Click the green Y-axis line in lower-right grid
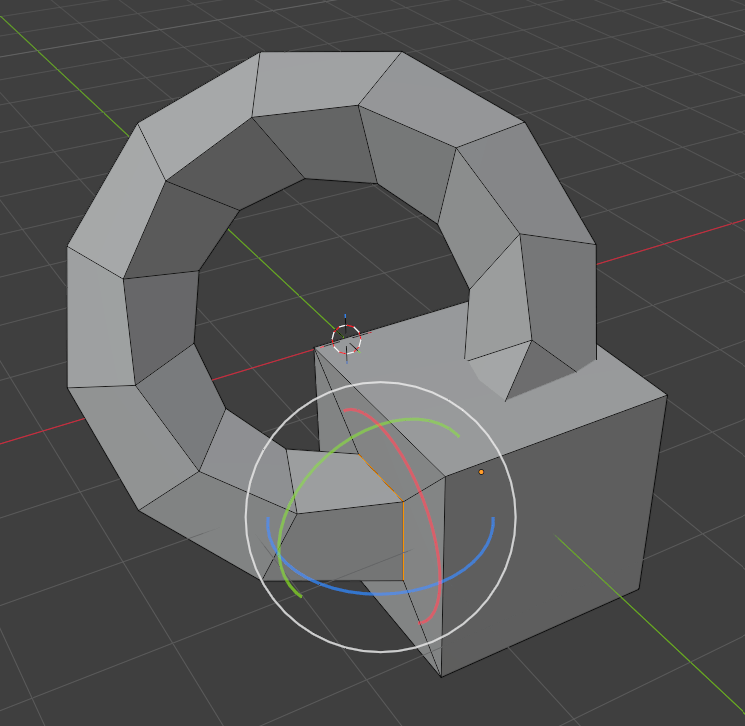 (651, 624)
